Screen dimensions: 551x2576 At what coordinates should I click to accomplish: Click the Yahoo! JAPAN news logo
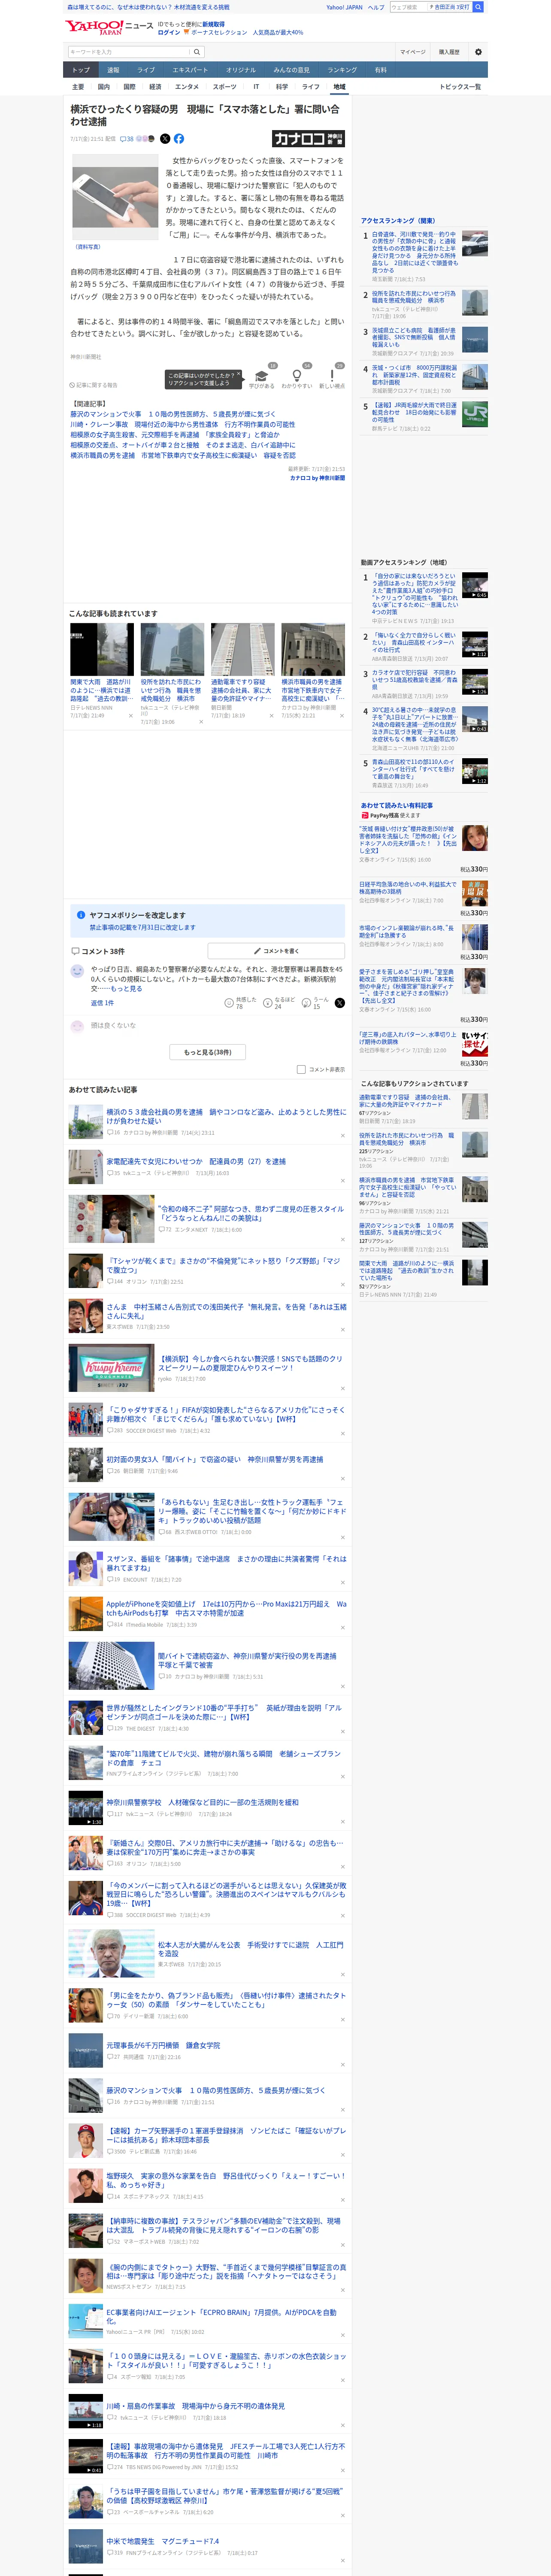click(x=109, y=28)
